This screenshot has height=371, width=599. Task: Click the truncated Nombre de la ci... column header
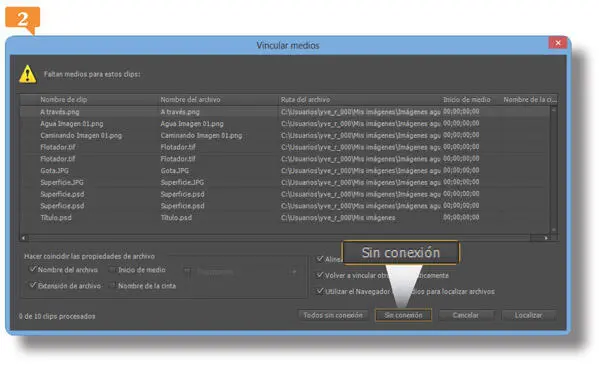tap(529, 100)
